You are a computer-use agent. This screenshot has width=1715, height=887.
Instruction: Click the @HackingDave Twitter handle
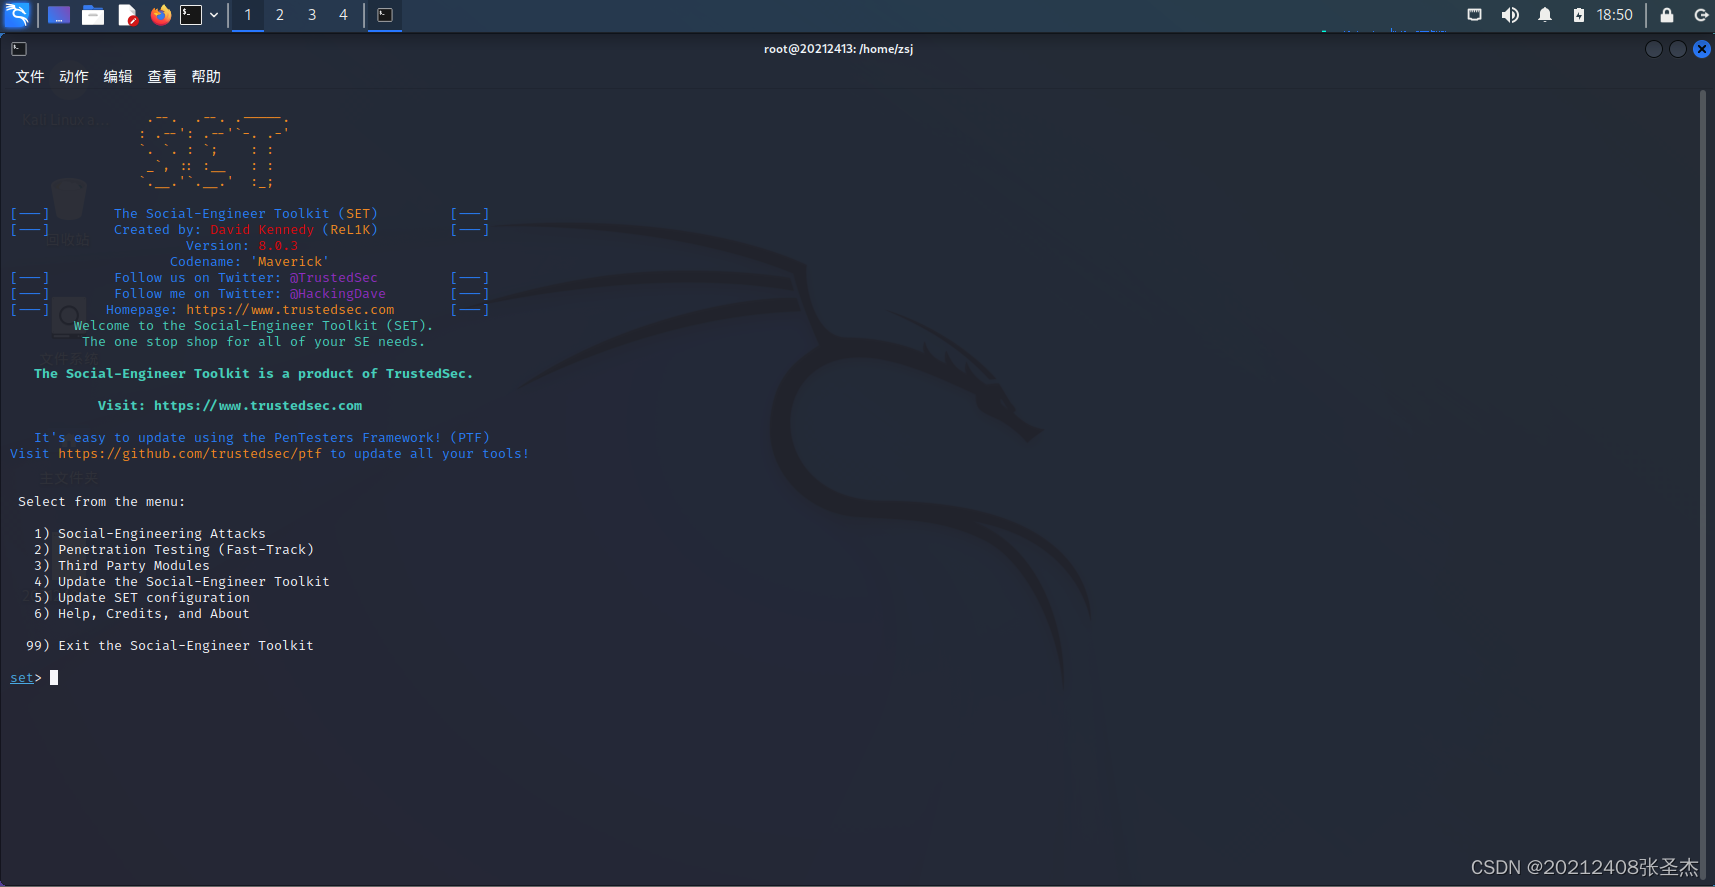tap(338, 294)
